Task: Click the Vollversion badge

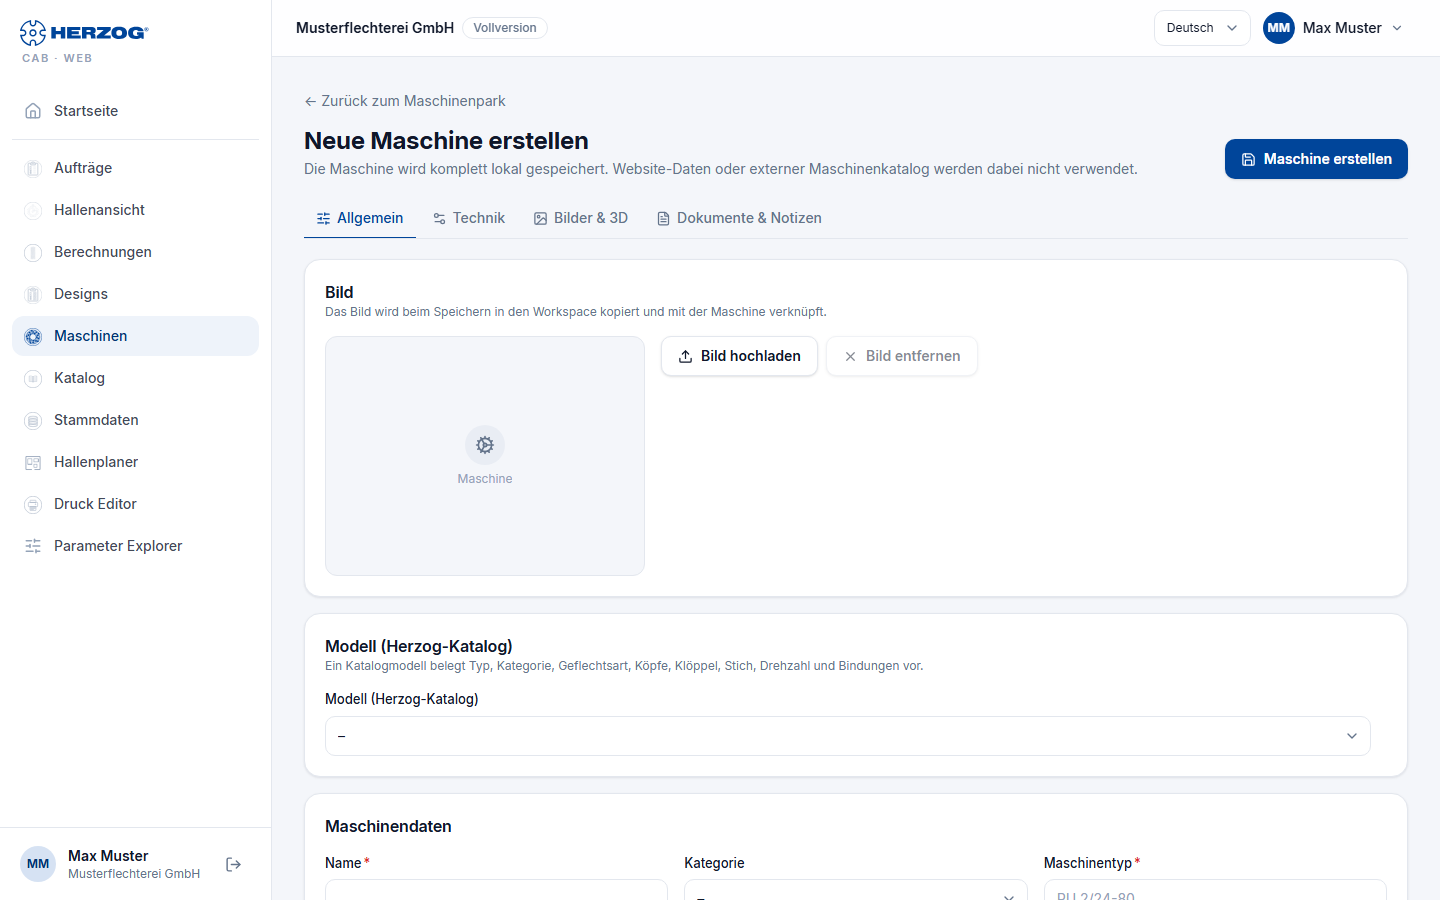Action: pyautogui.click(x=505, y=28)
